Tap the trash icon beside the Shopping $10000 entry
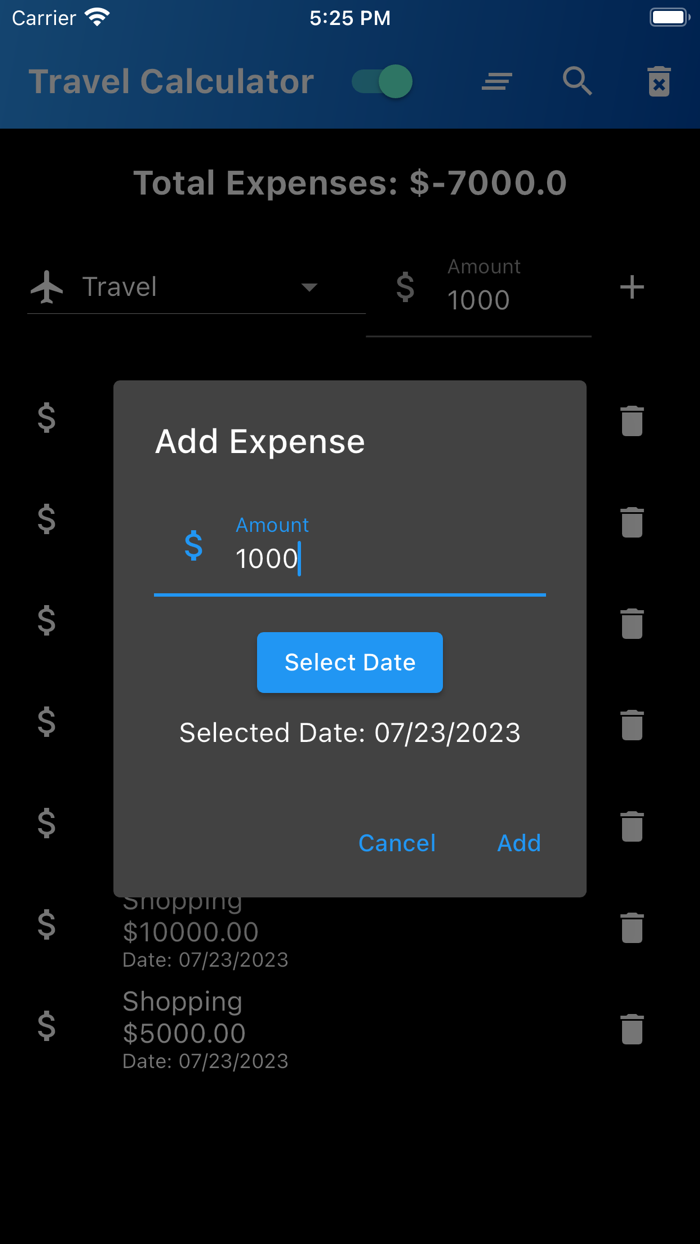The image size is (700, 1244). (631, 928)
